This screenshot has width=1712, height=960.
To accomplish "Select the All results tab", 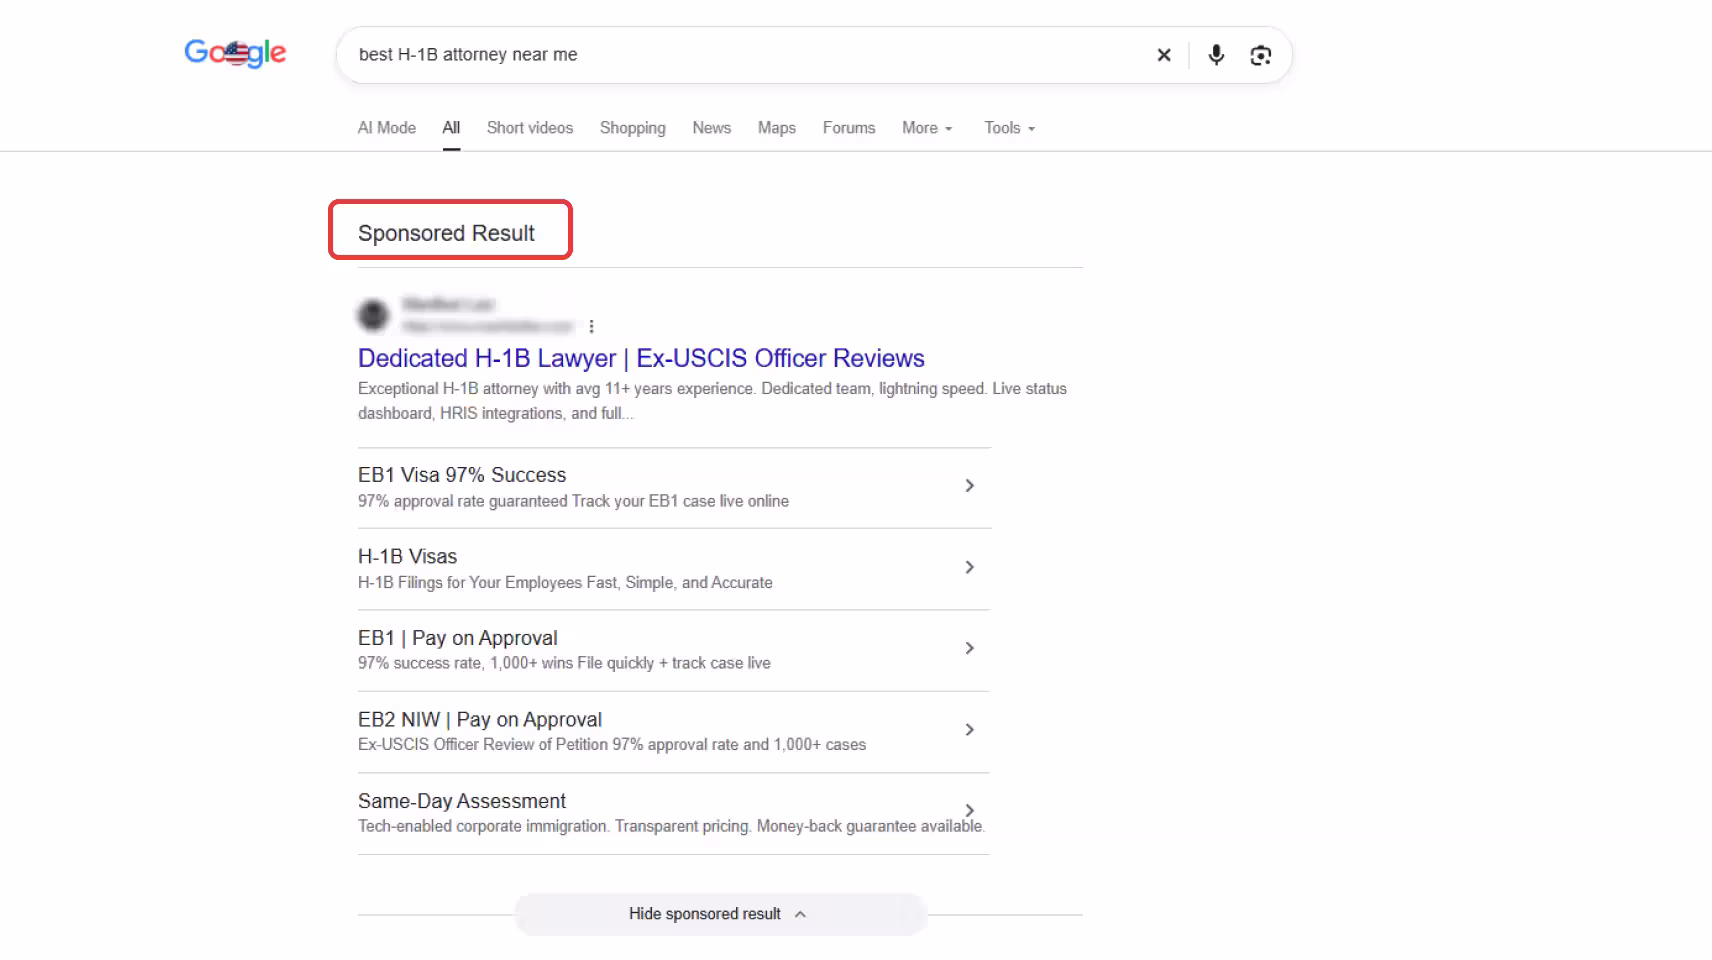I will (451, 128).
